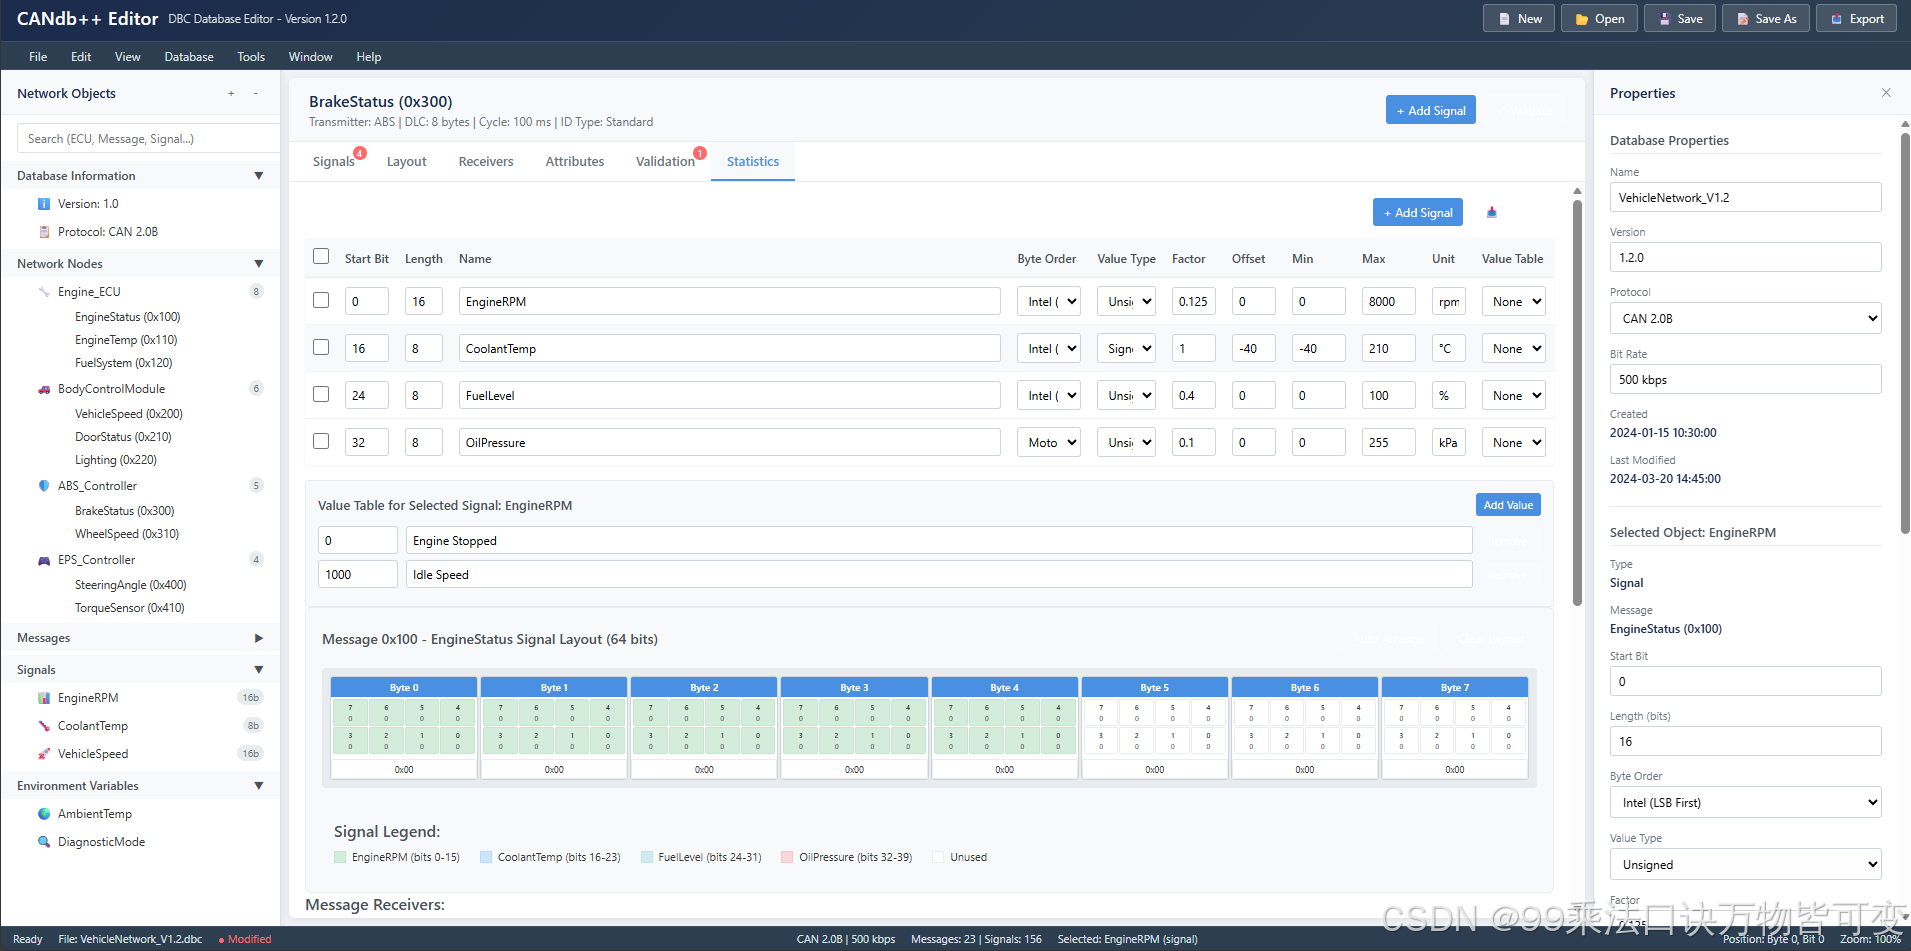This screenshot has height=951, width=1911.
Task: Click Add Signal in message header
Action: pos(1431,110)
